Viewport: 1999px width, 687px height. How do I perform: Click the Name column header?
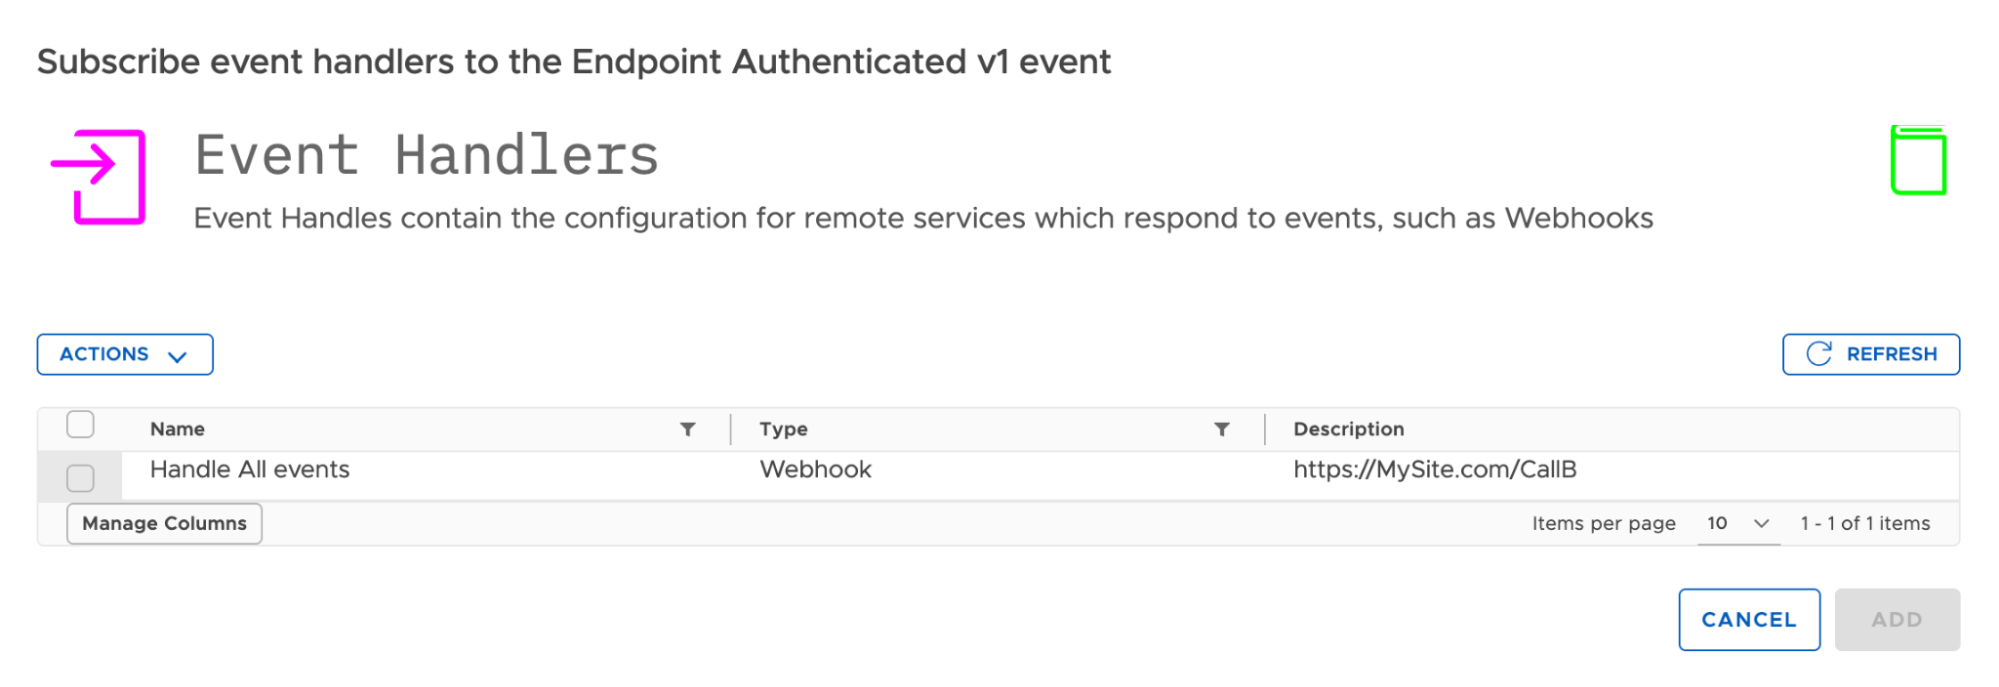[177, 429]
